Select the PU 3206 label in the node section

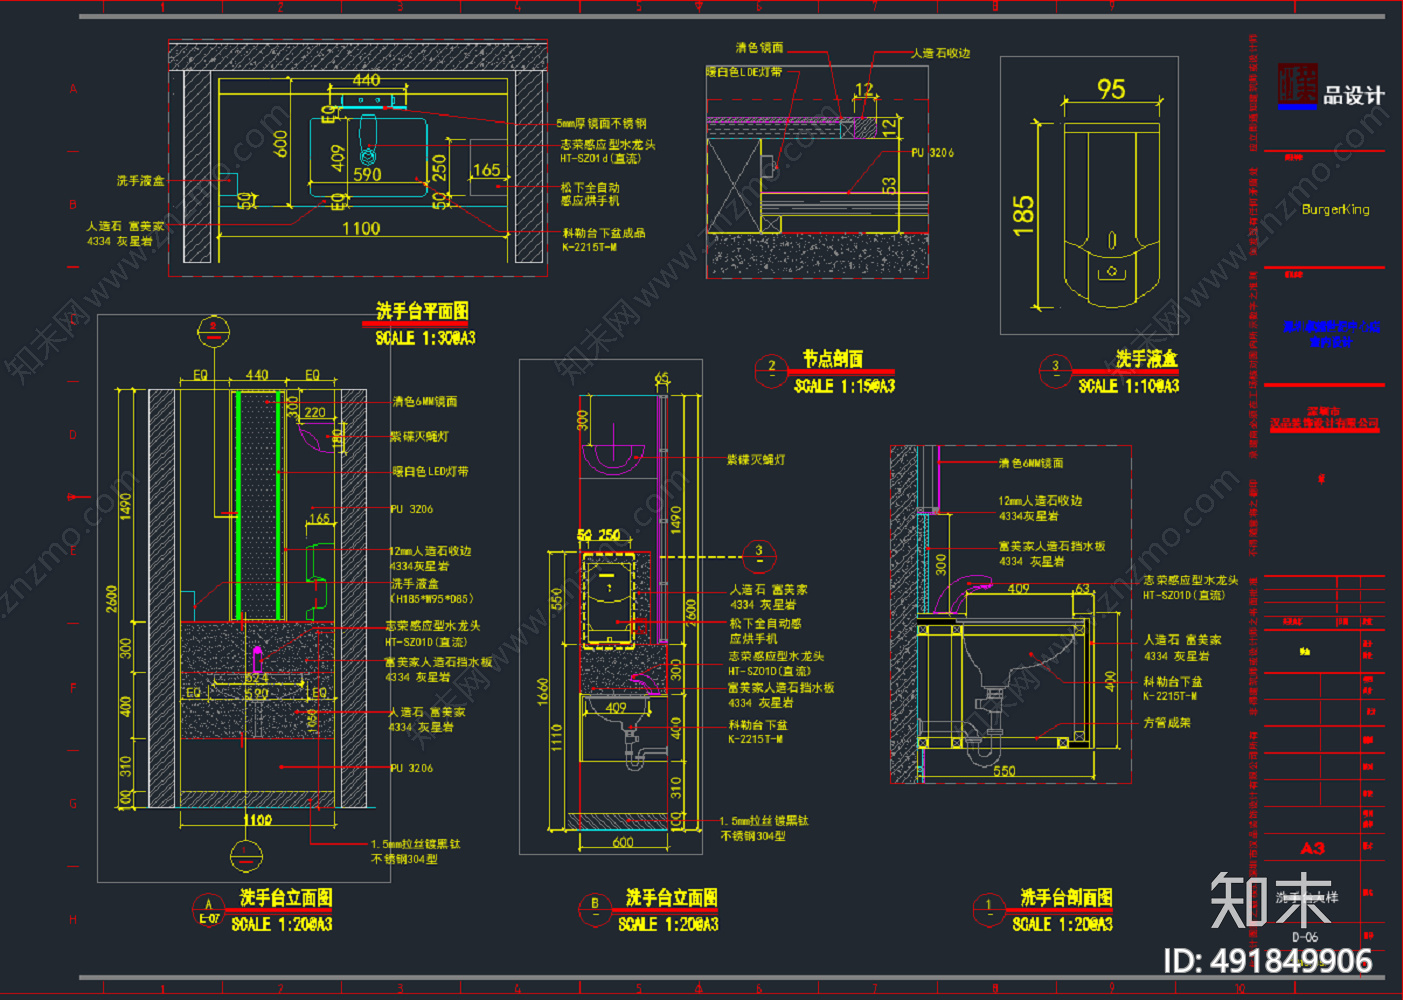pos(932,153)
